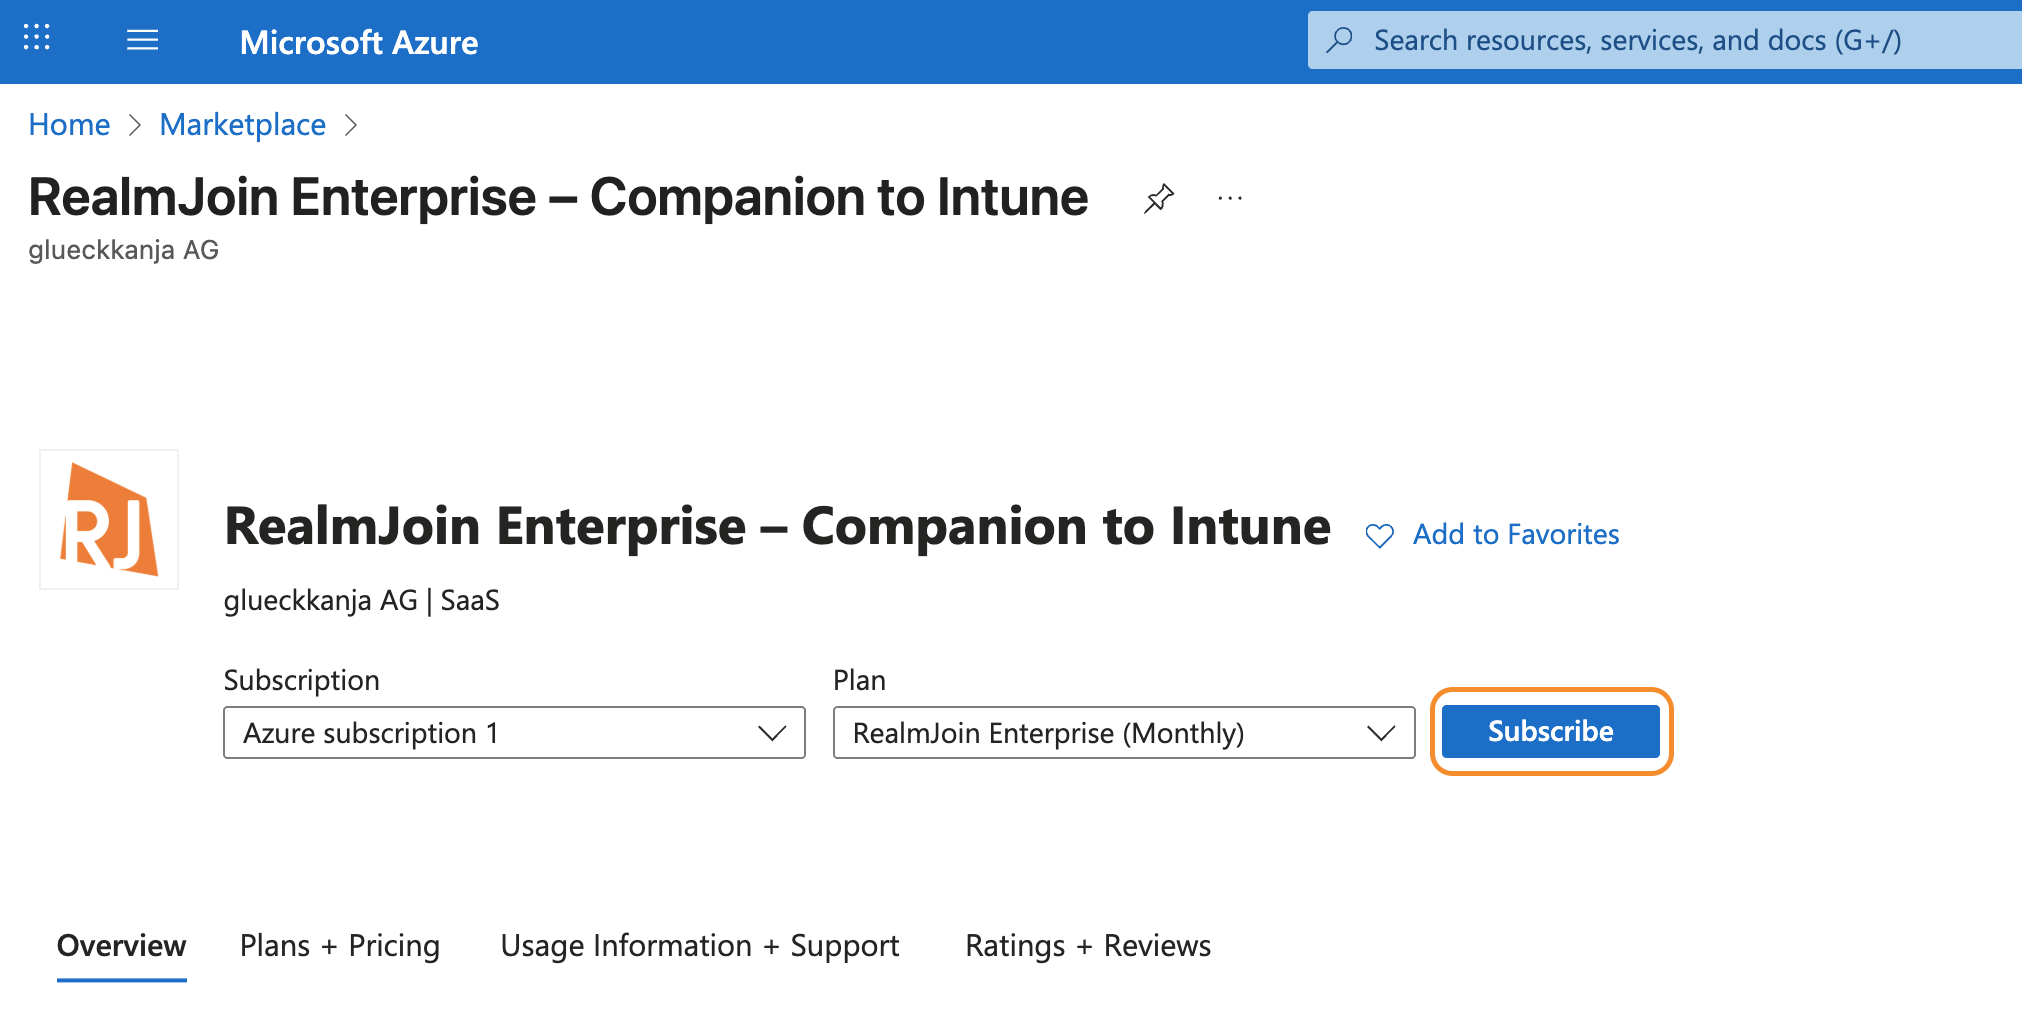Screen dimensions: 2022x1020
Task: Open the Plans + Pricing tab
Action: 339,946
